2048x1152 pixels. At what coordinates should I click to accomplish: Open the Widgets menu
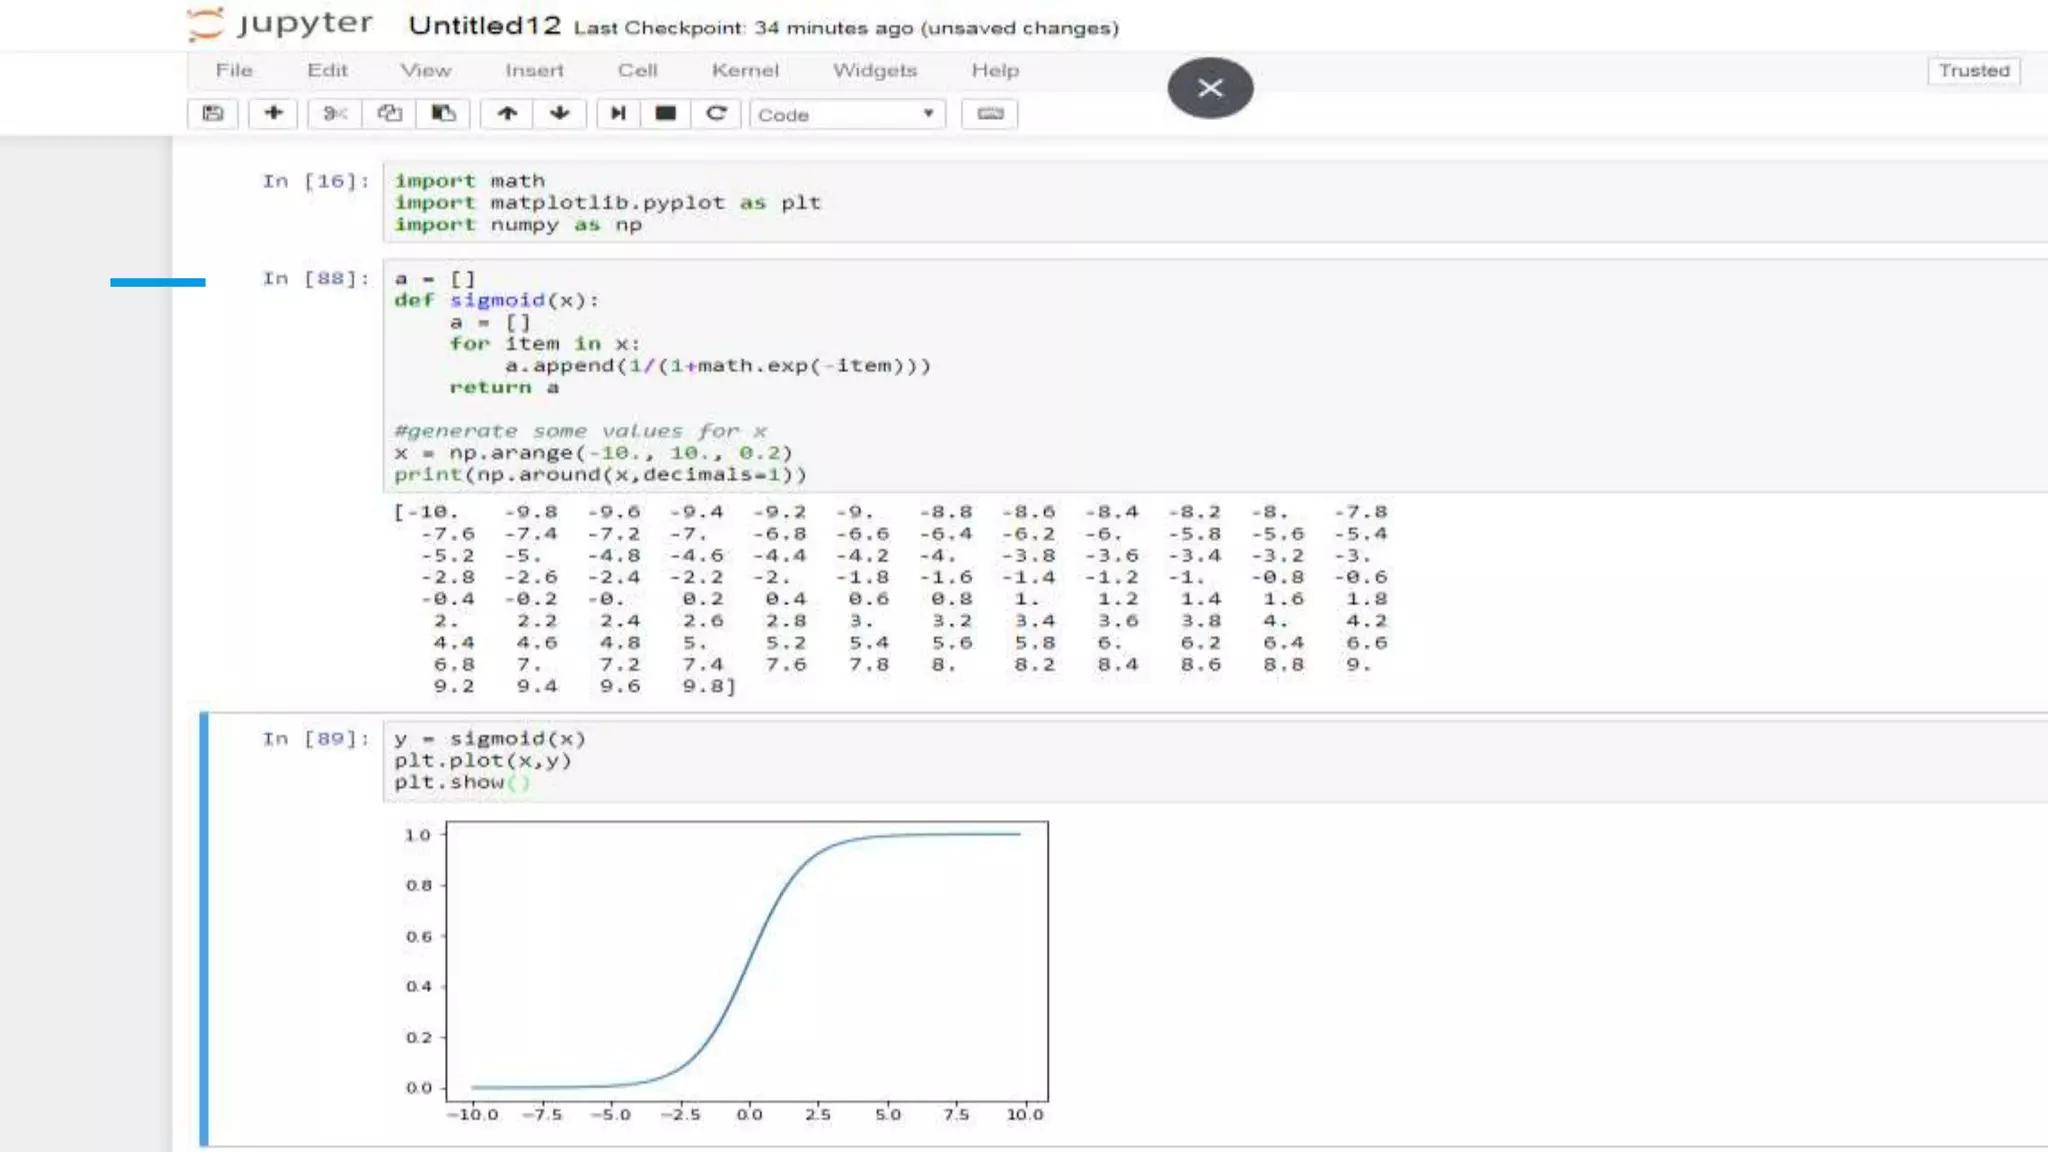[874, 71]
